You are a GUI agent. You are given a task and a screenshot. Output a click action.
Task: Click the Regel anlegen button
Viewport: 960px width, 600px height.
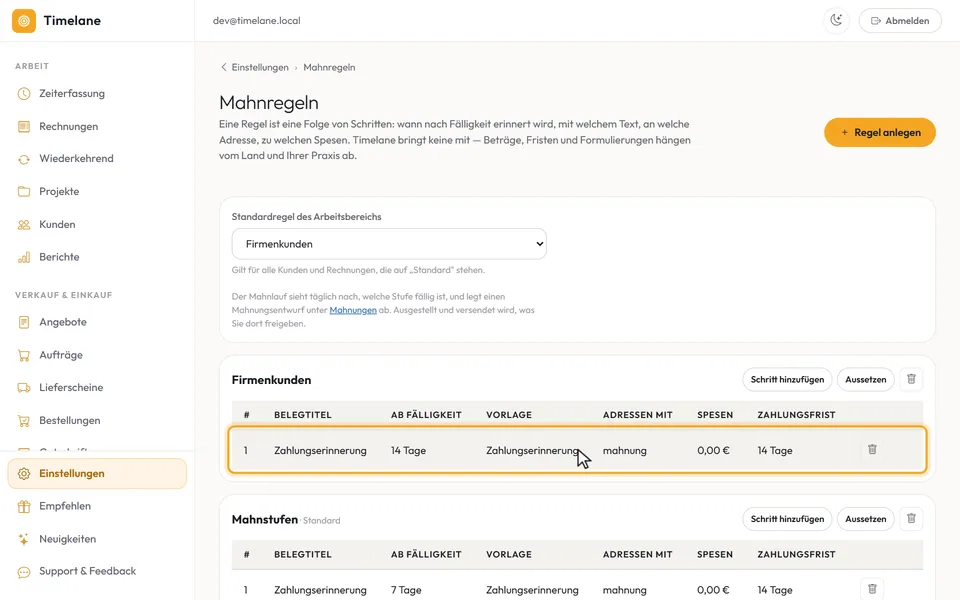pyautogui.click(x=880, y=132)
